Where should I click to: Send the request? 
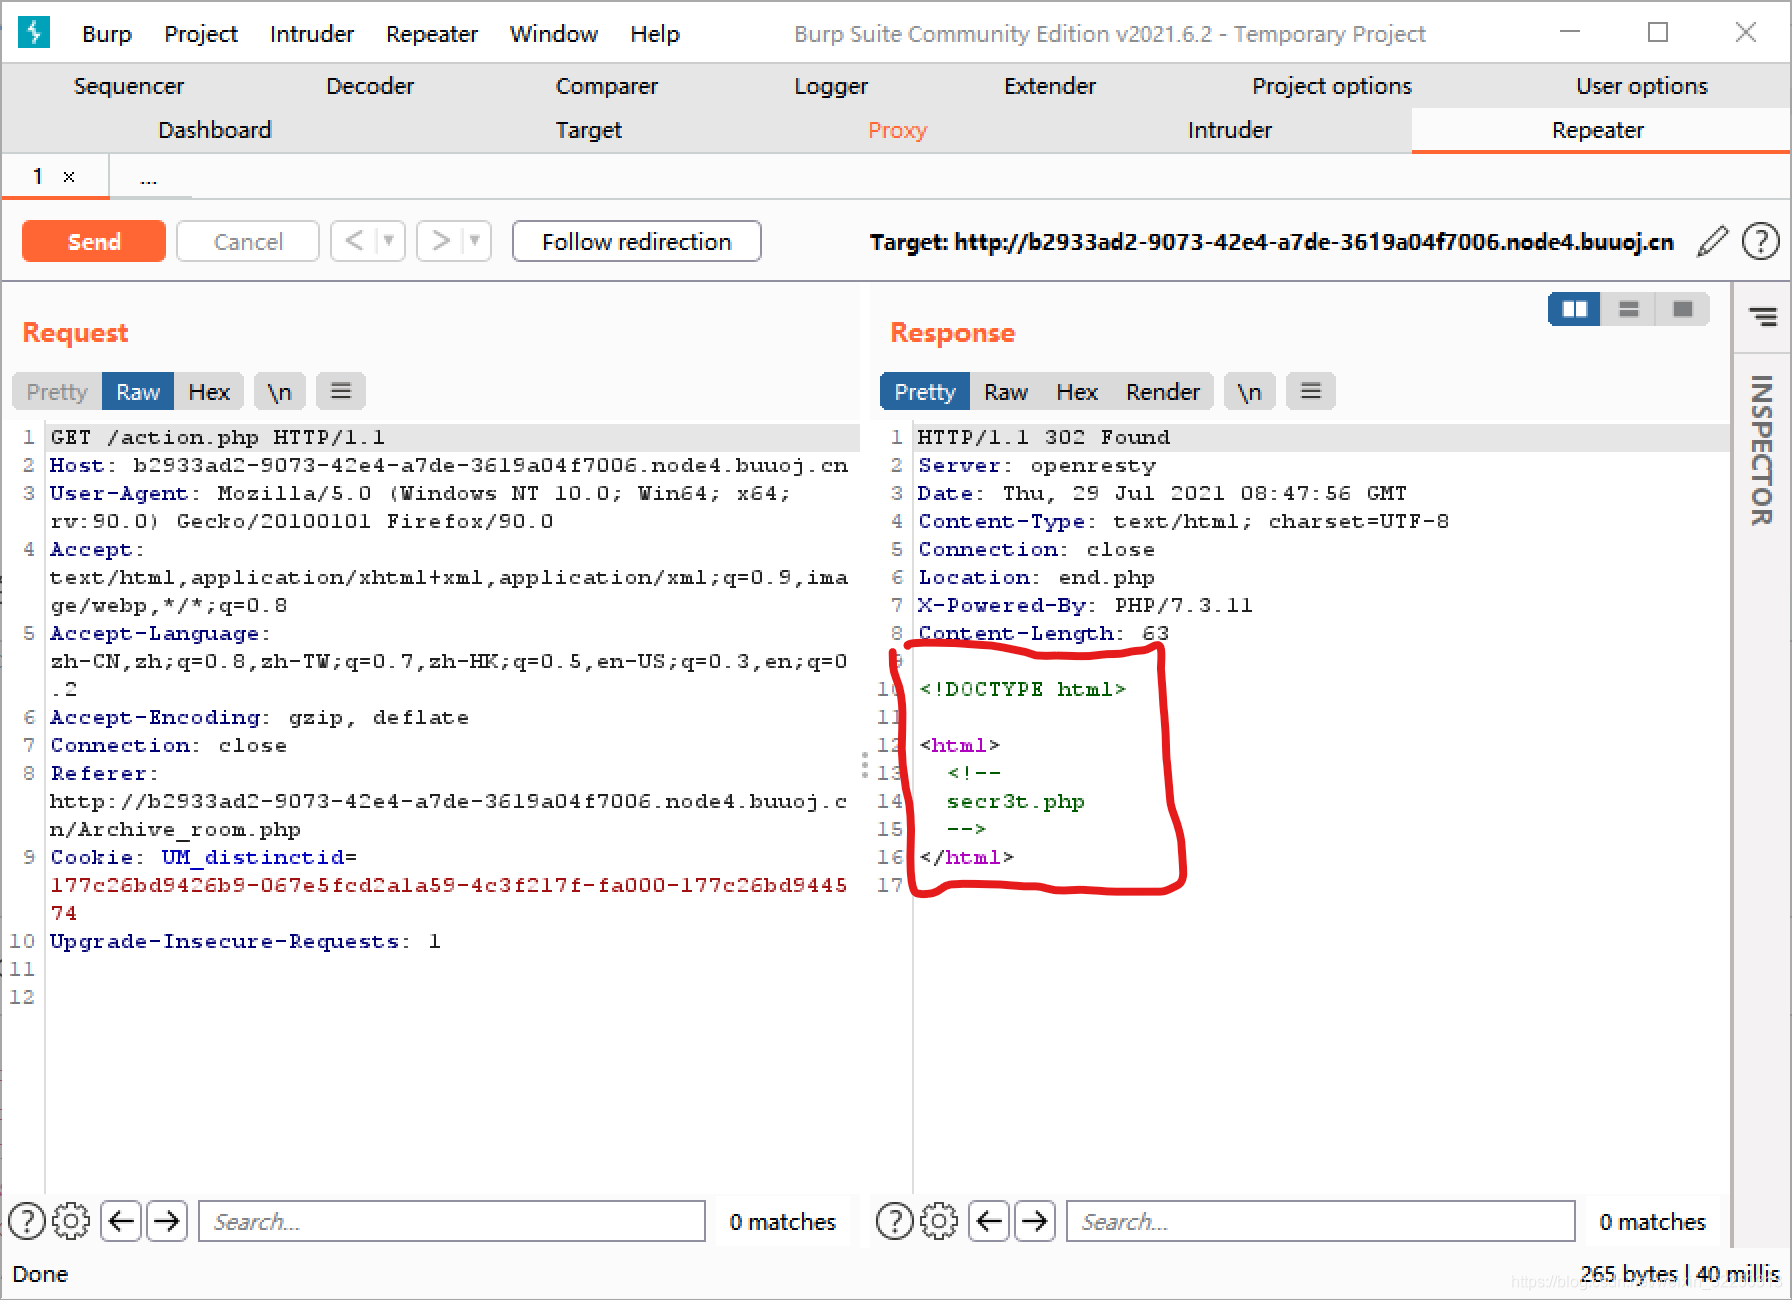click(94, 241)
